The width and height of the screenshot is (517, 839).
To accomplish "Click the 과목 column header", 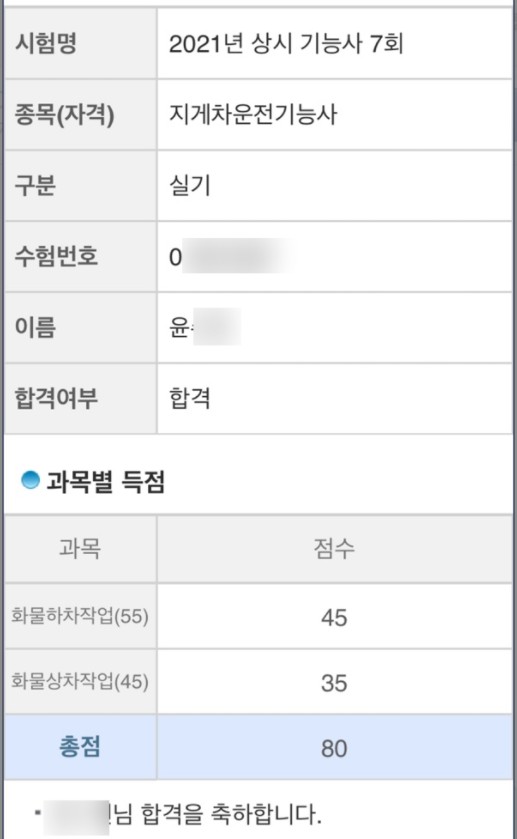I will (81, 548).
